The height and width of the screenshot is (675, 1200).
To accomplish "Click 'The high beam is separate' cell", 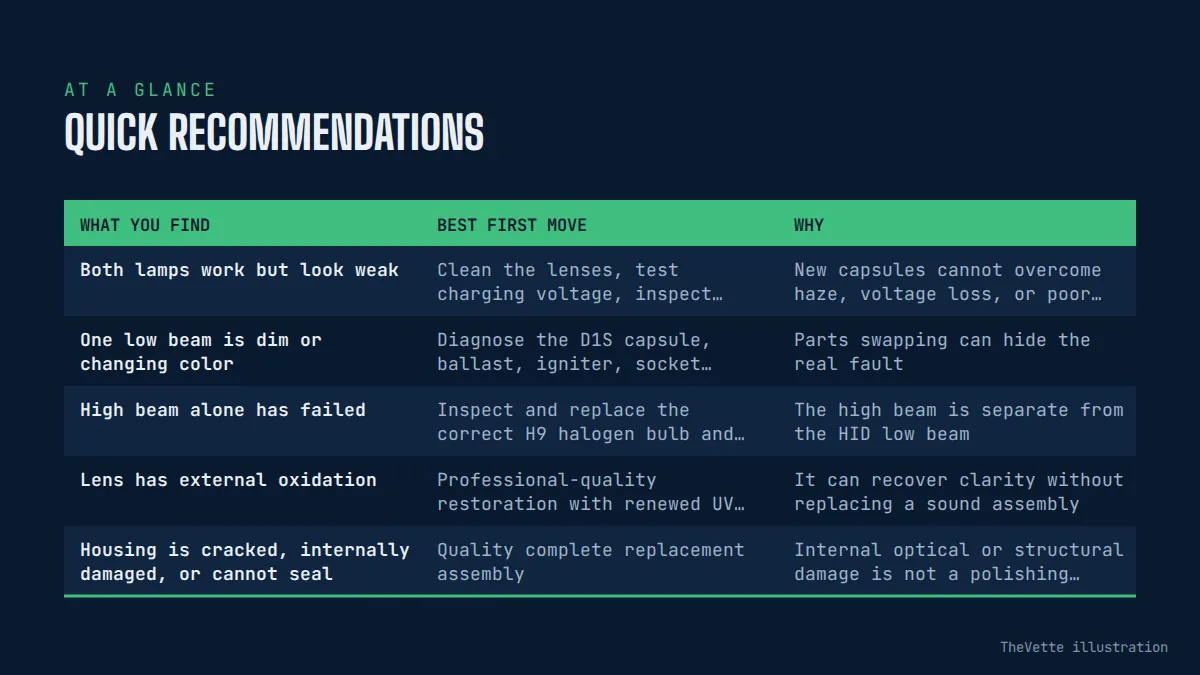I will pyautogui.click(x=959, y=422).
